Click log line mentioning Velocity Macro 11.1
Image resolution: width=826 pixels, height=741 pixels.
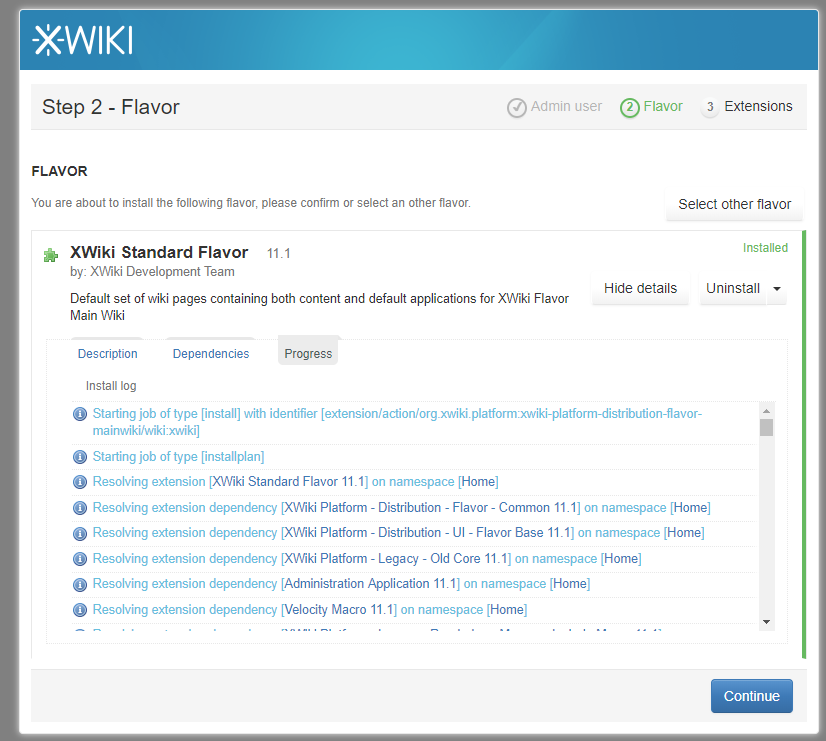click(x=310, y=610)
